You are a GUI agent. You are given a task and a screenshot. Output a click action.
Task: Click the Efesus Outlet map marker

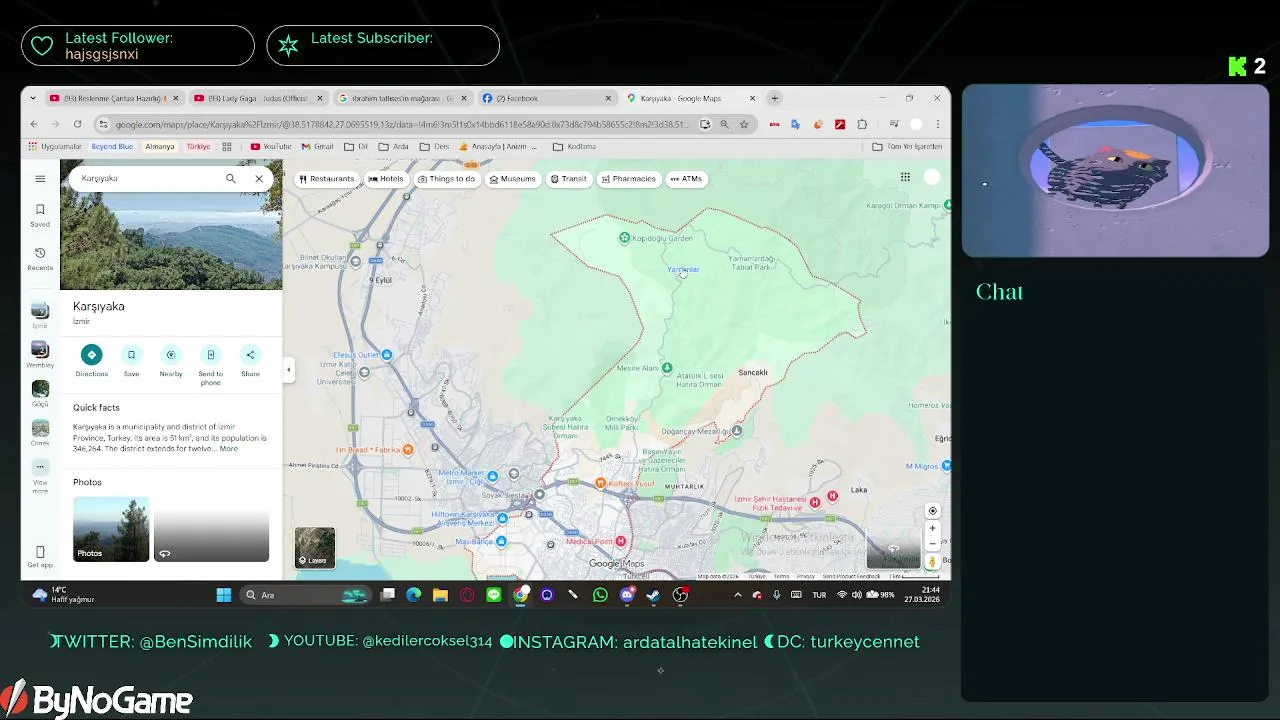point(387,355)
